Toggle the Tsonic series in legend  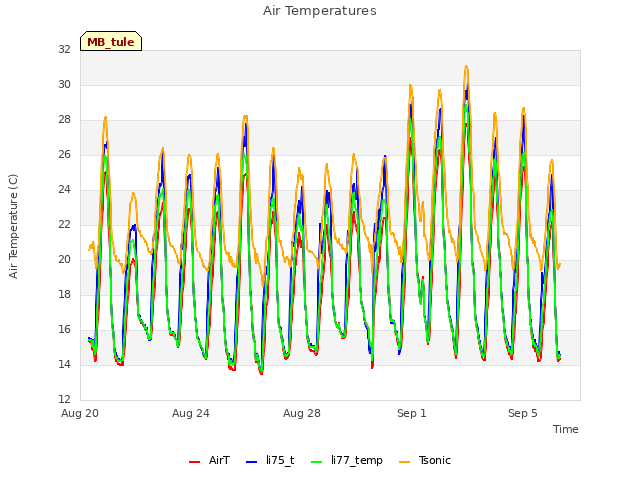[x=425, y=460]
